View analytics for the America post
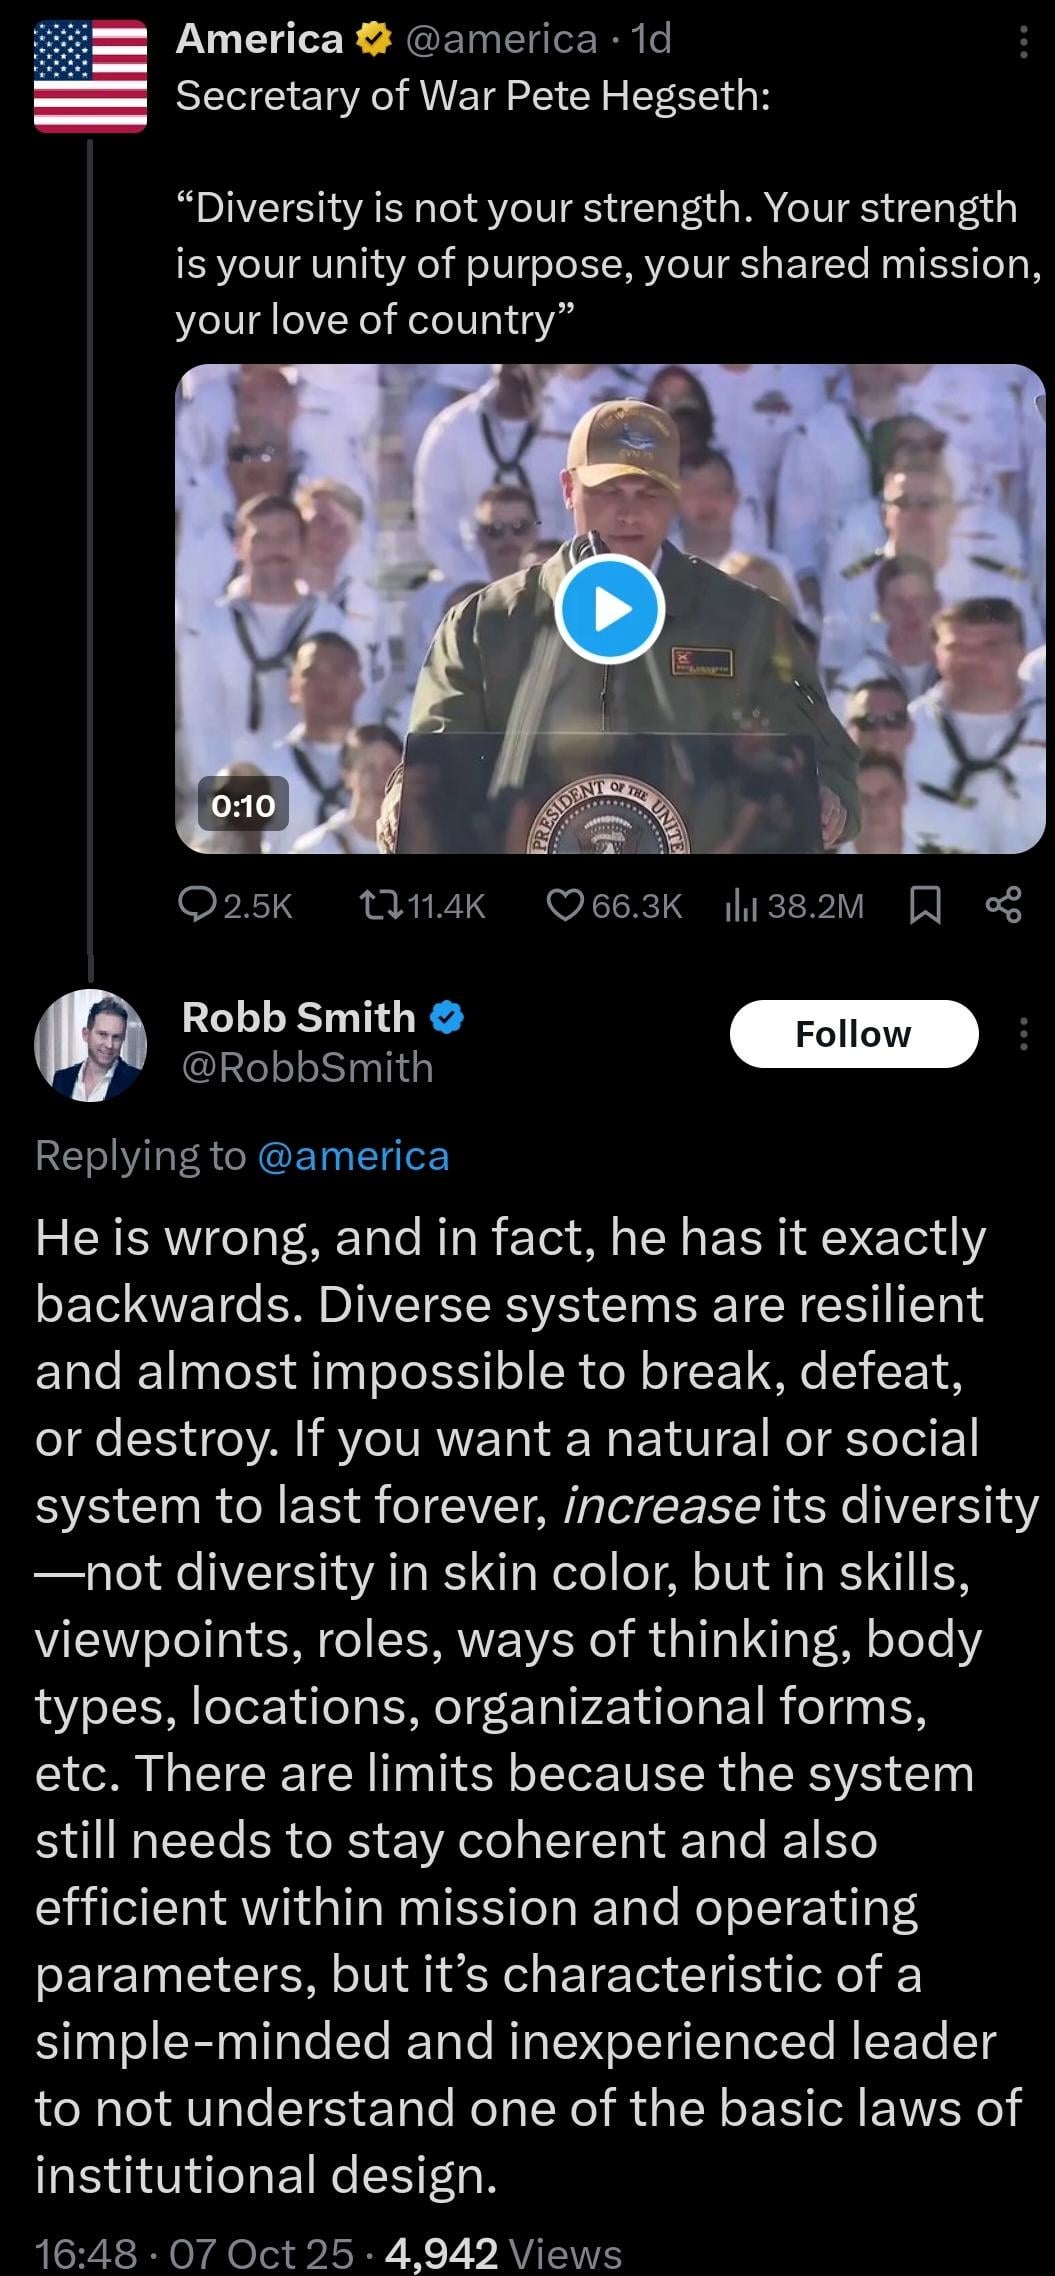Screen dimensions: 1055x2276 (794, 906)
